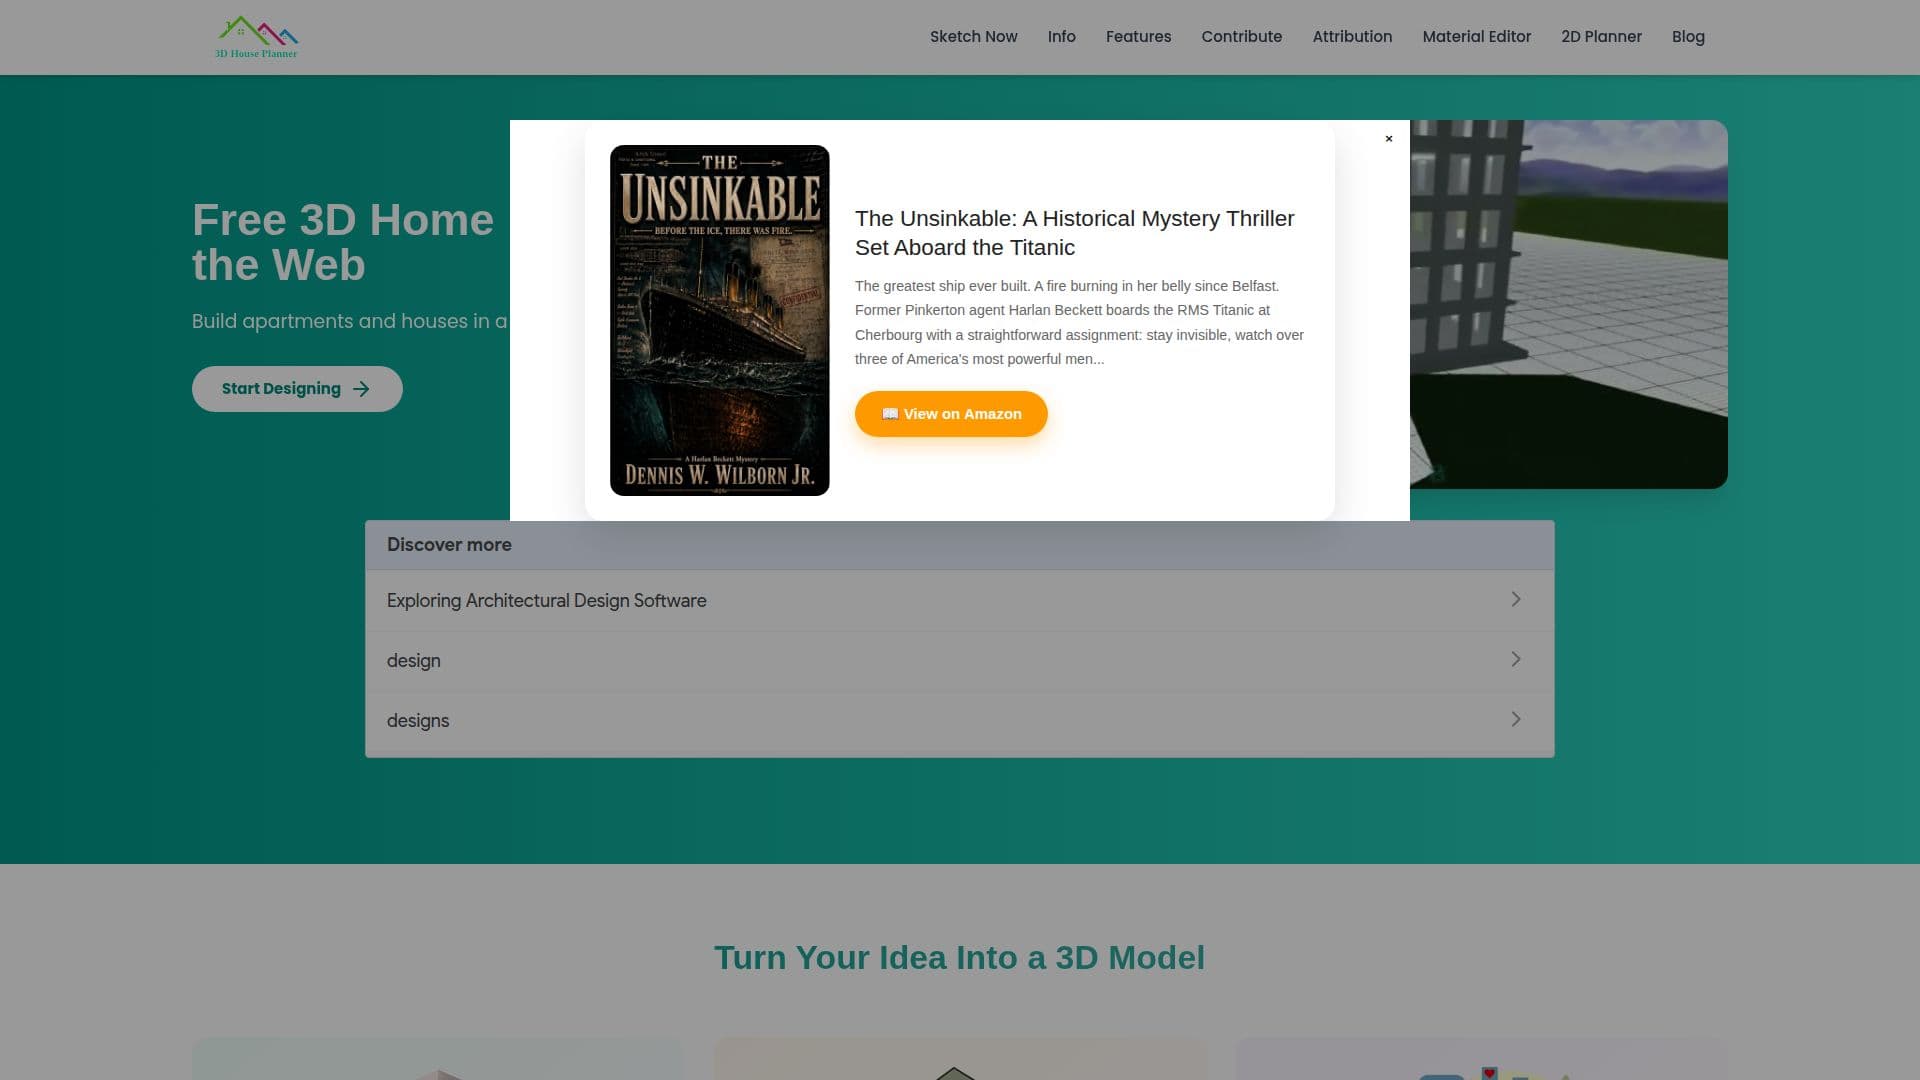The image size is (1920, 1080).
Task: Click chevron on the 'design' row
Action: tap(1516, 659)
